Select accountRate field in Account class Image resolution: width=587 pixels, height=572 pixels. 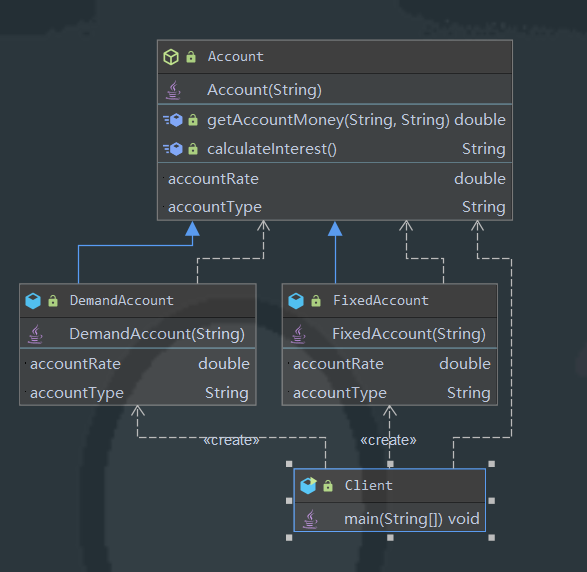(x=335, y=179)
